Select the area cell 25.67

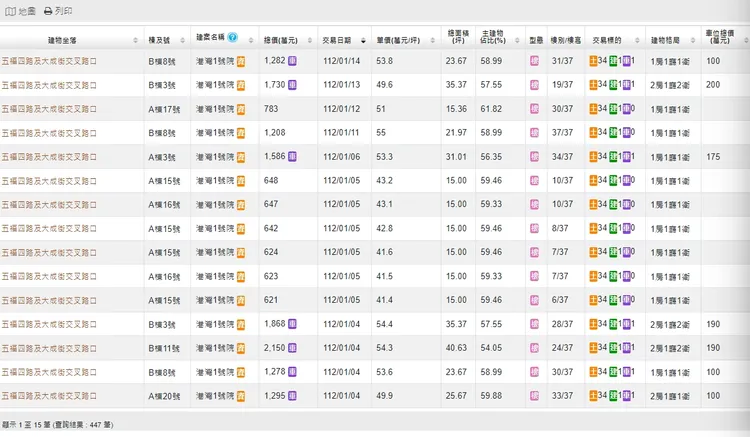(x=456, y=395)
